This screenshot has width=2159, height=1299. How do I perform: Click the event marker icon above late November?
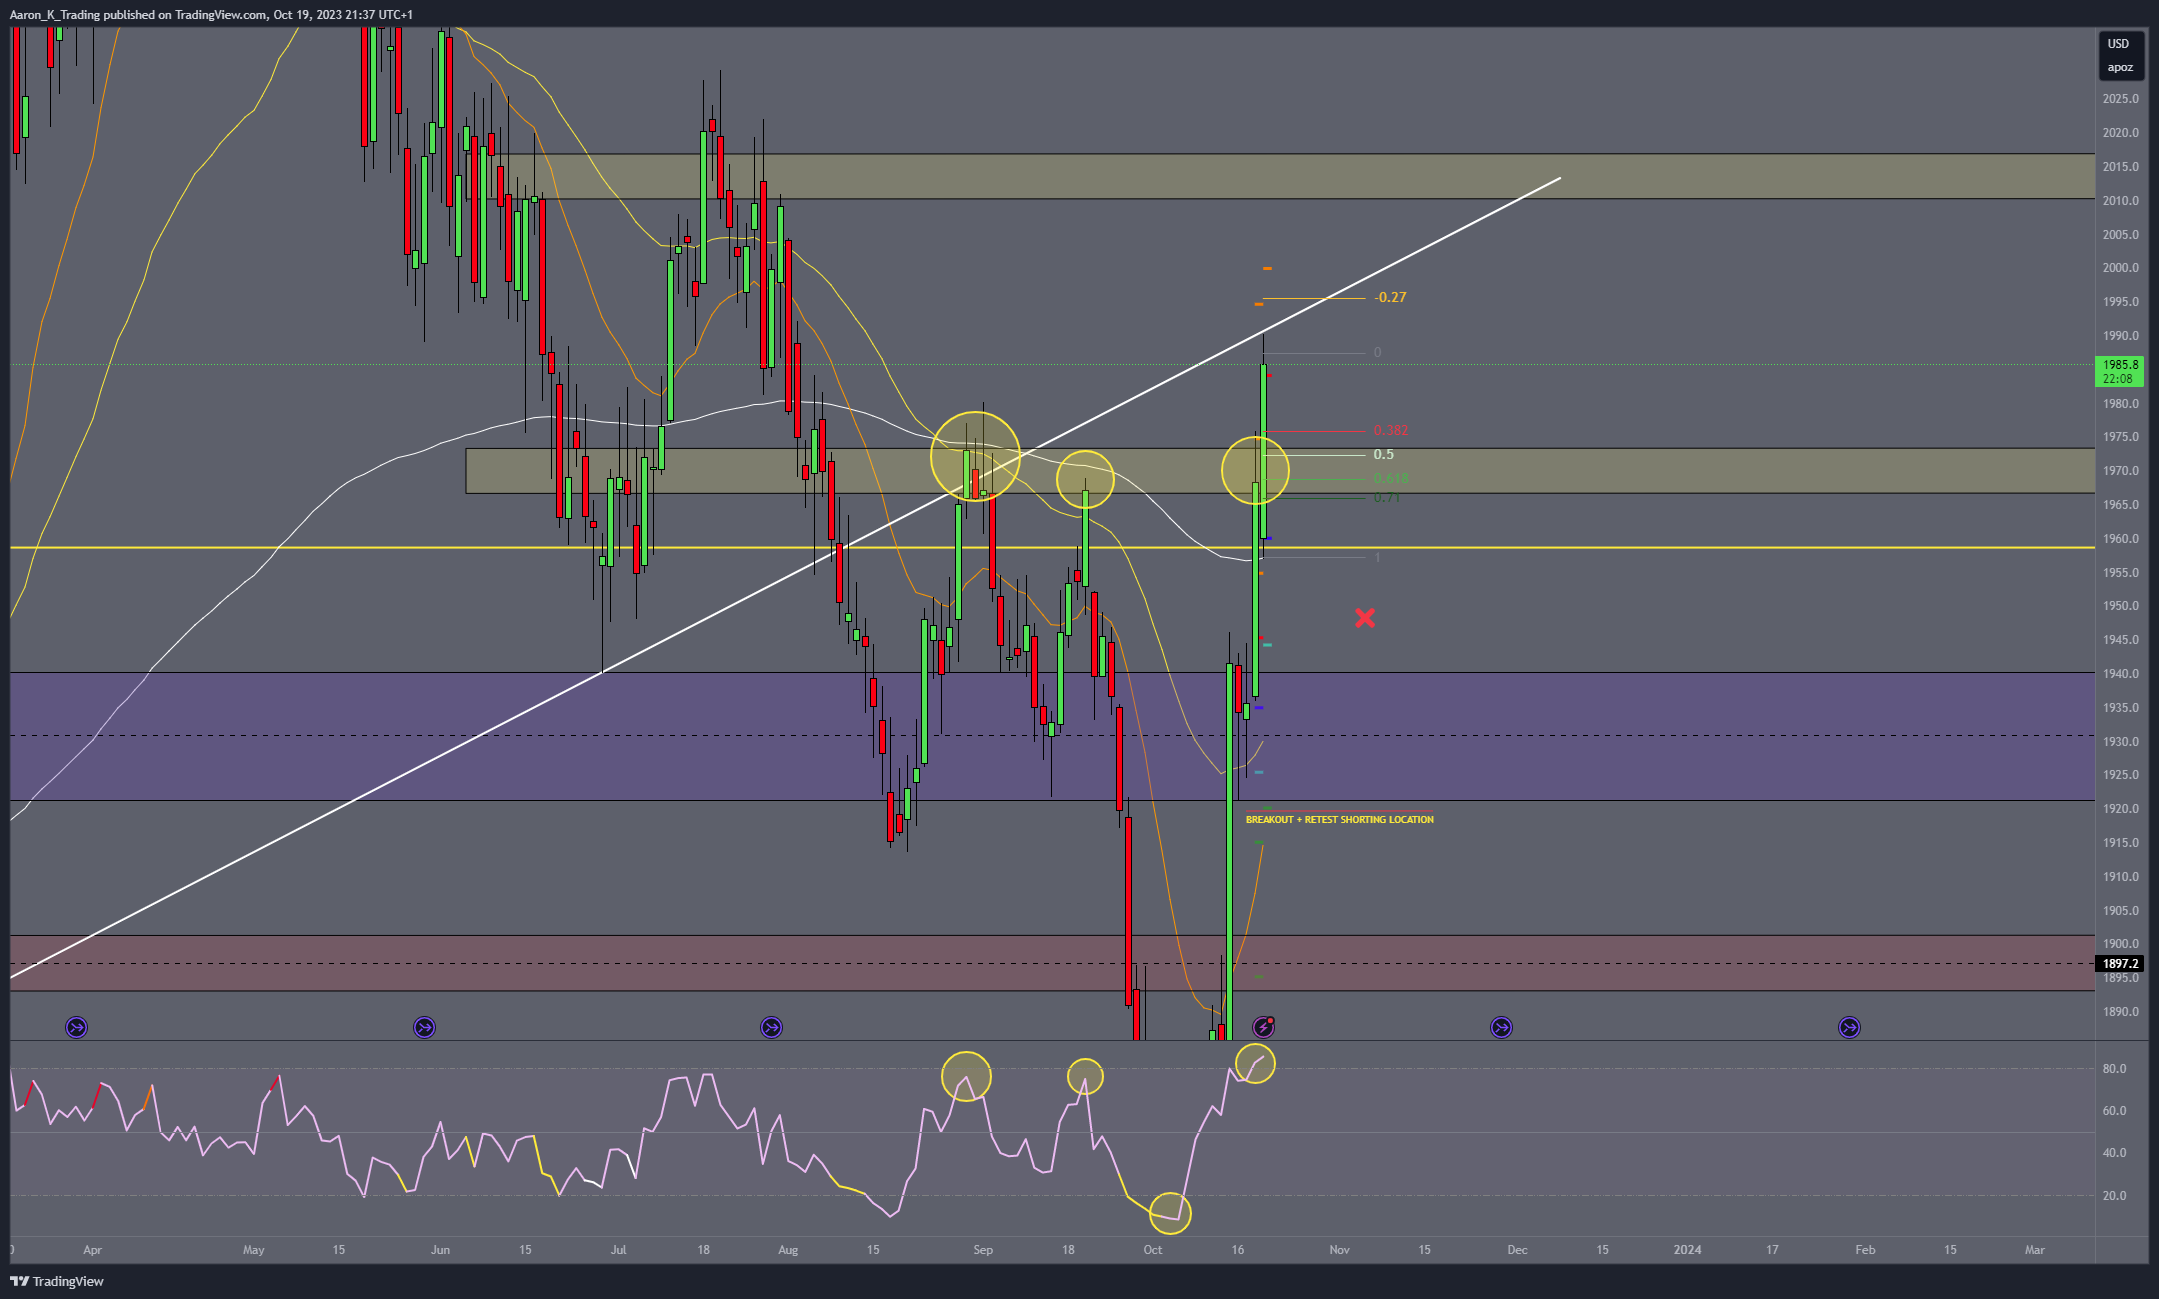pyautogui.click(x=1501, y=1027)
